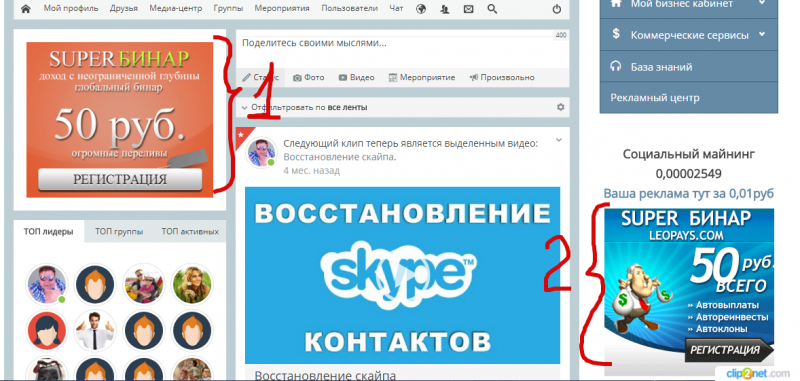
Task: Click РЕГИСТРАЦИЯ button on blue leopays banner
Action: coord(729,350)
